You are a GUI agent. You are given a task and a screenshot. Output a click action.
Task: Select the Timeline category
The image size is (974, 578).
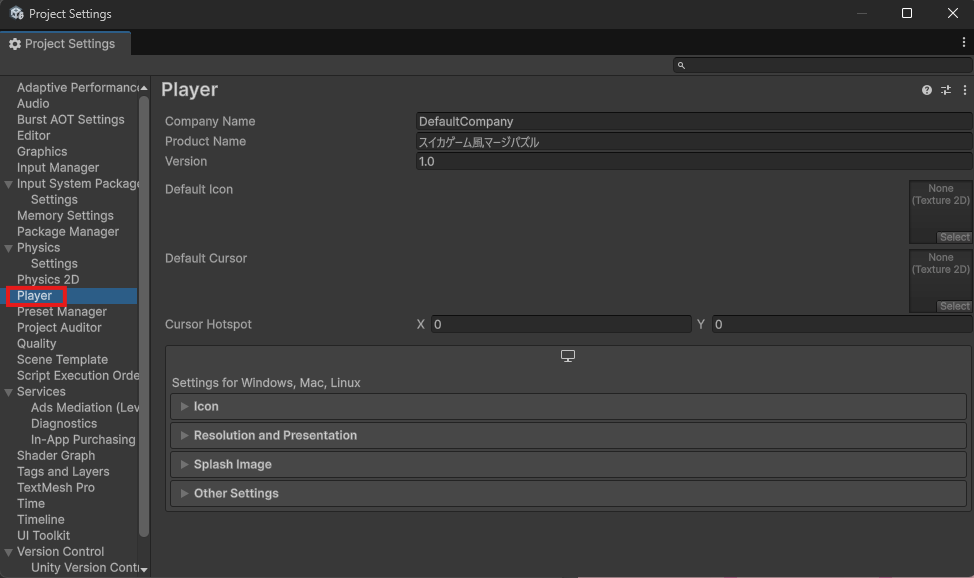(x=40, y=520)
